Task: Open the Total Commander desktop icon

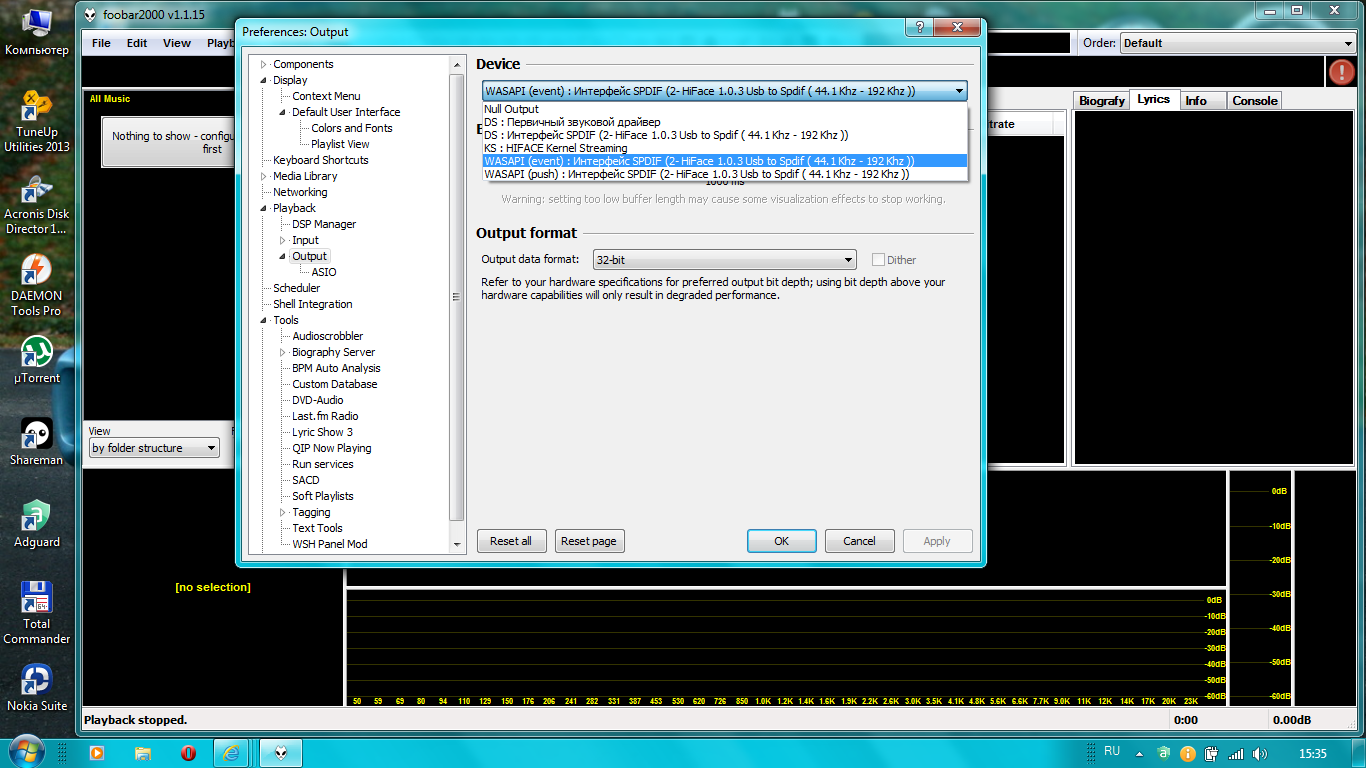Action: point(37,613)
